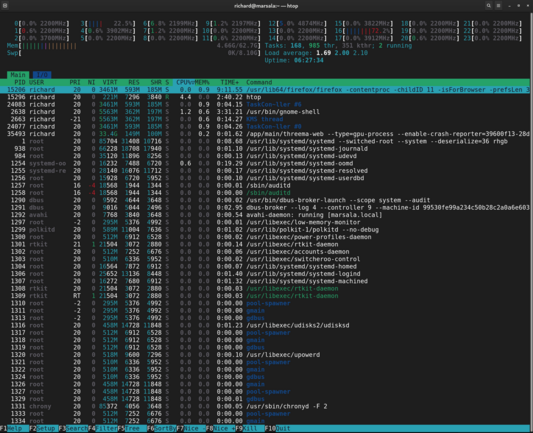Click F7 Nice - in the bottom bar

pyautogui.click(x=191, y=429)
